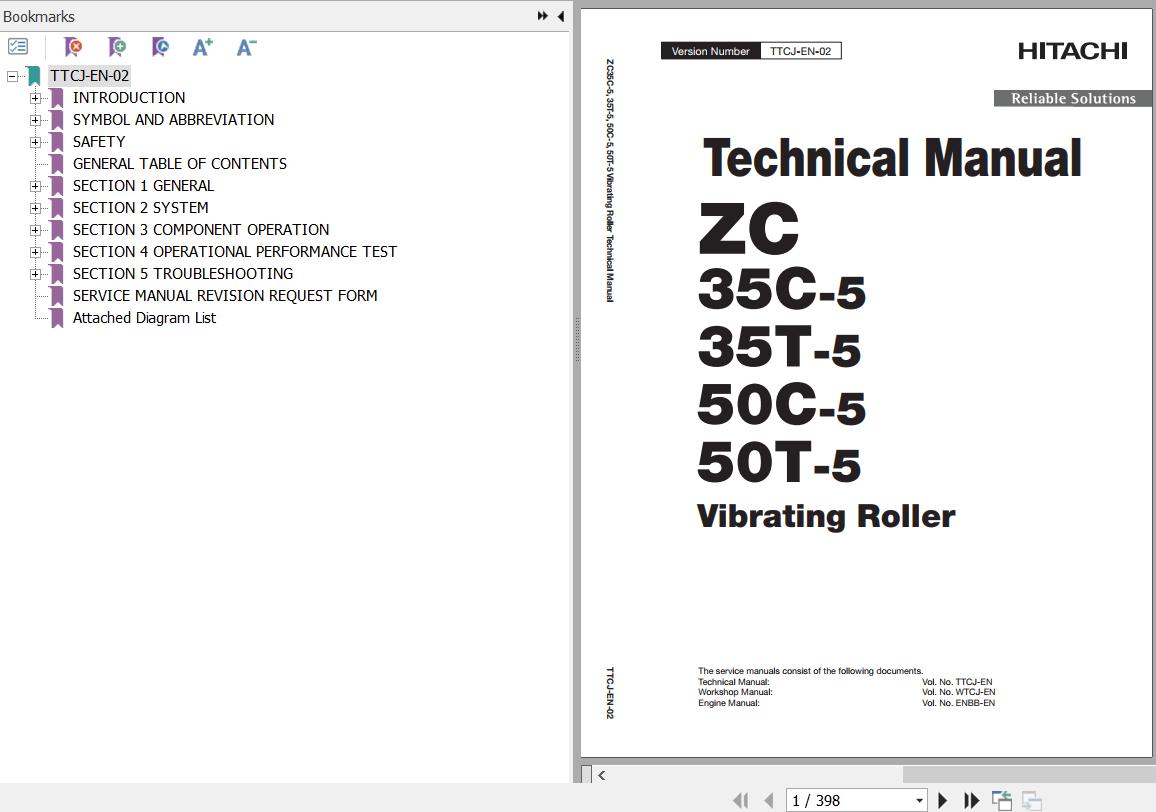Click the Bookmarks panel title

39,16
